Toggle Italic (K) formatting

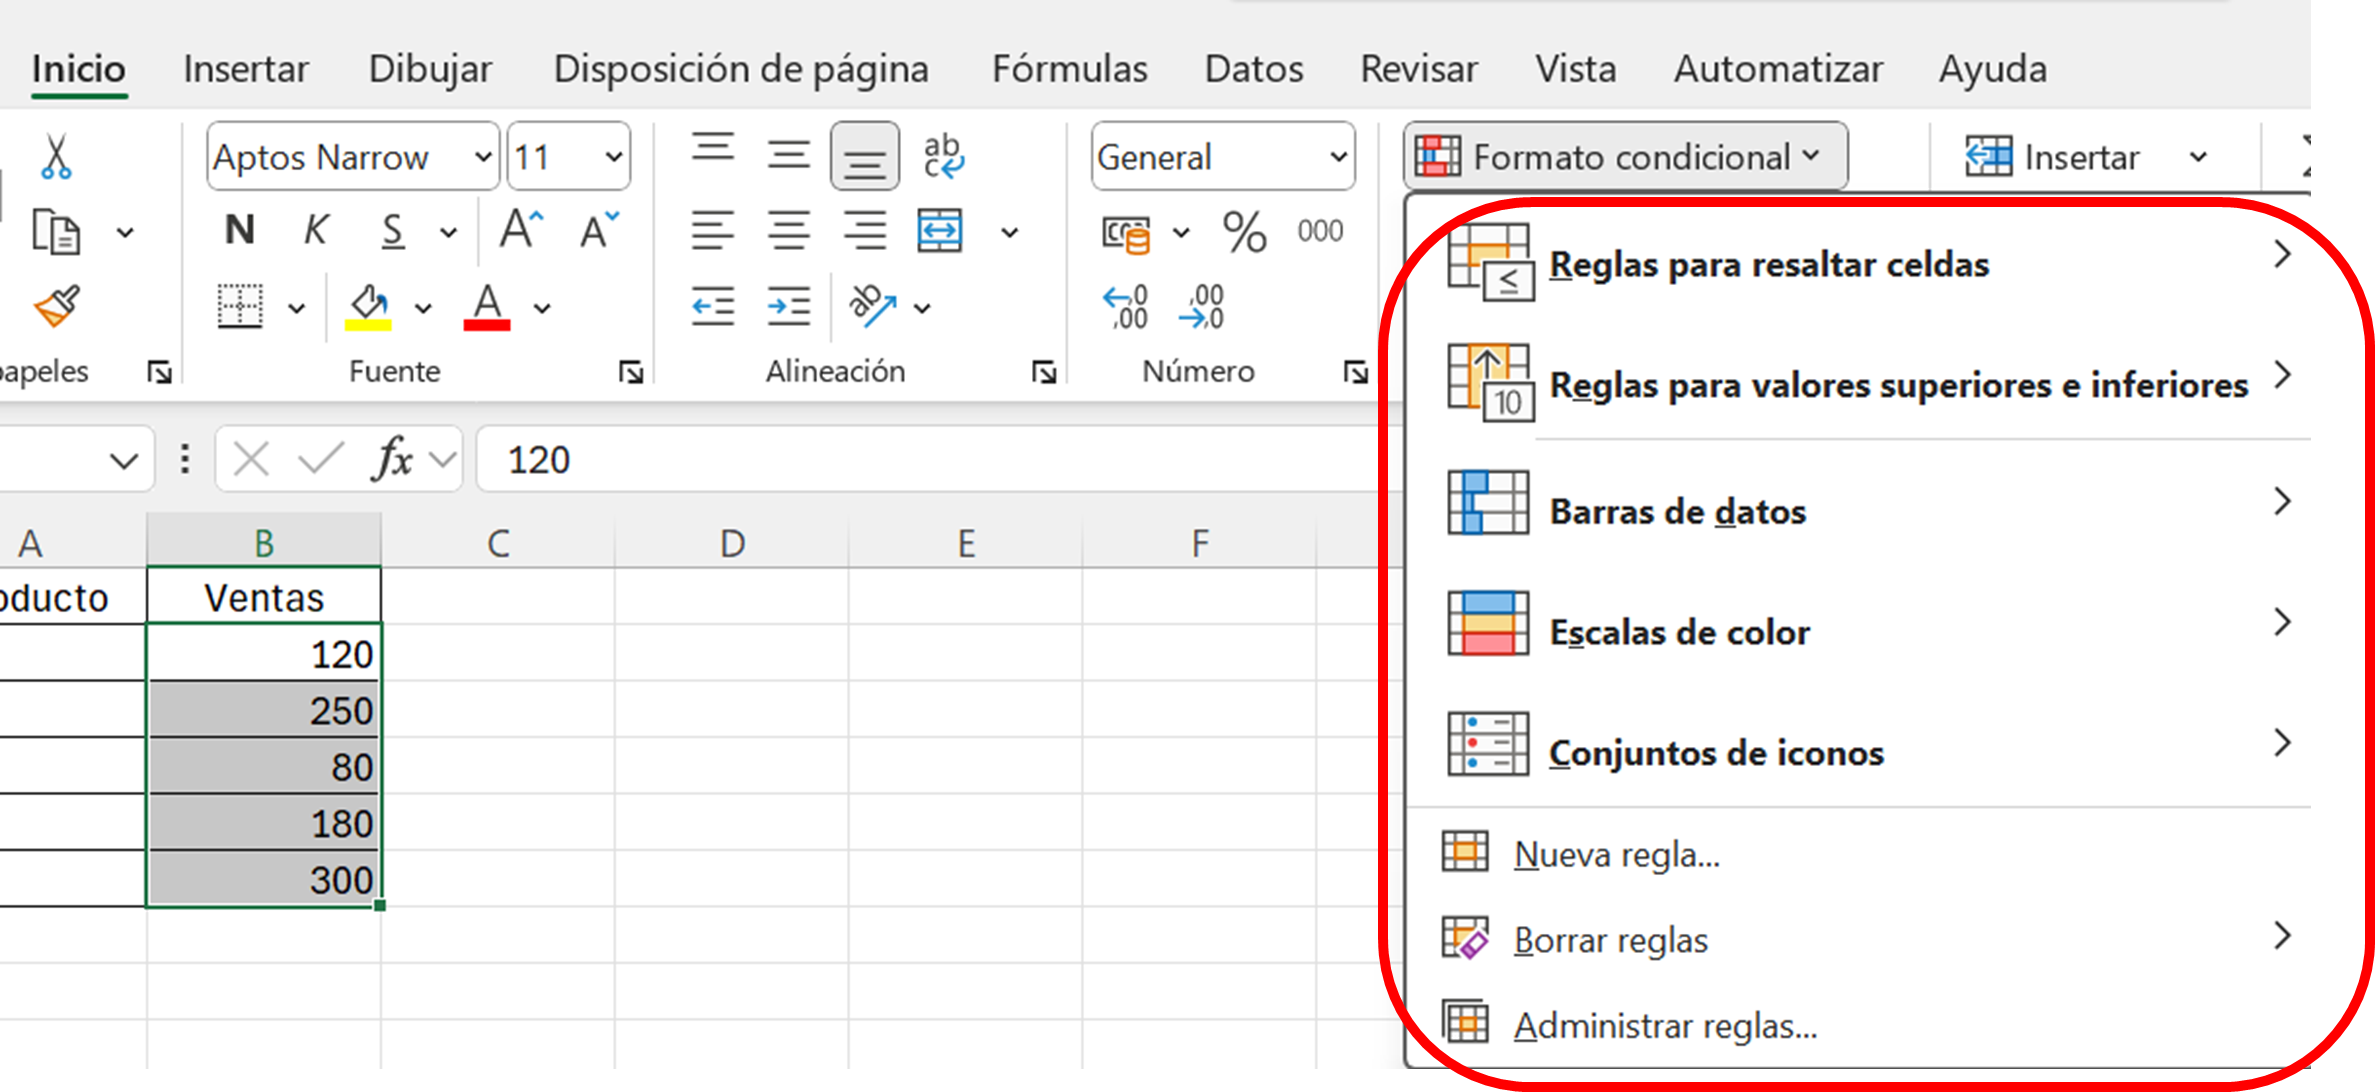(x=316, y=231)
